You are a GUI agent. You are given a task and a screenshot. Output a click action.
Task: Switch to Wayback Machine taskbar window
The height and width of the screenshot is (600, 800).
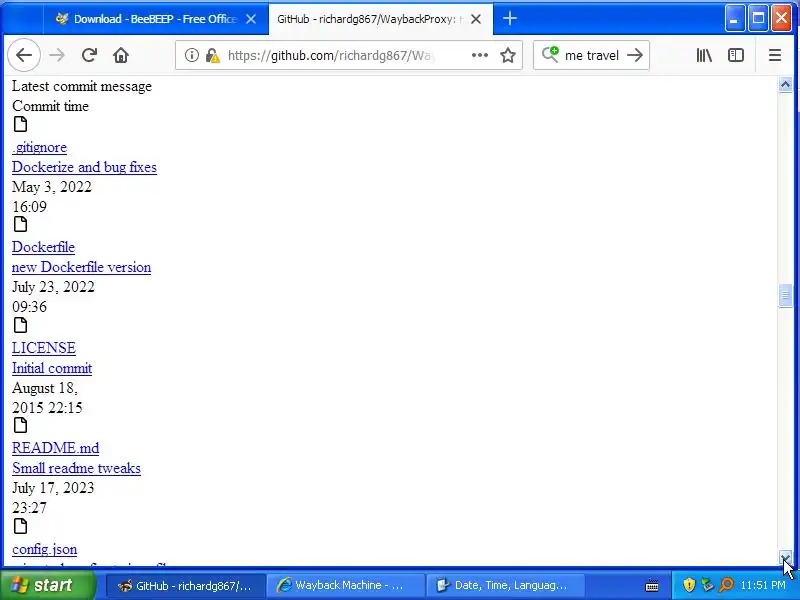click(345, 585)
